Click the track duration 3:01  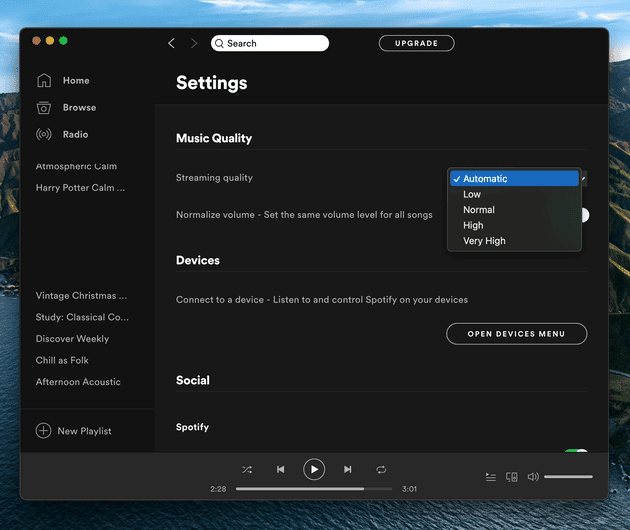tap(409, 489)
